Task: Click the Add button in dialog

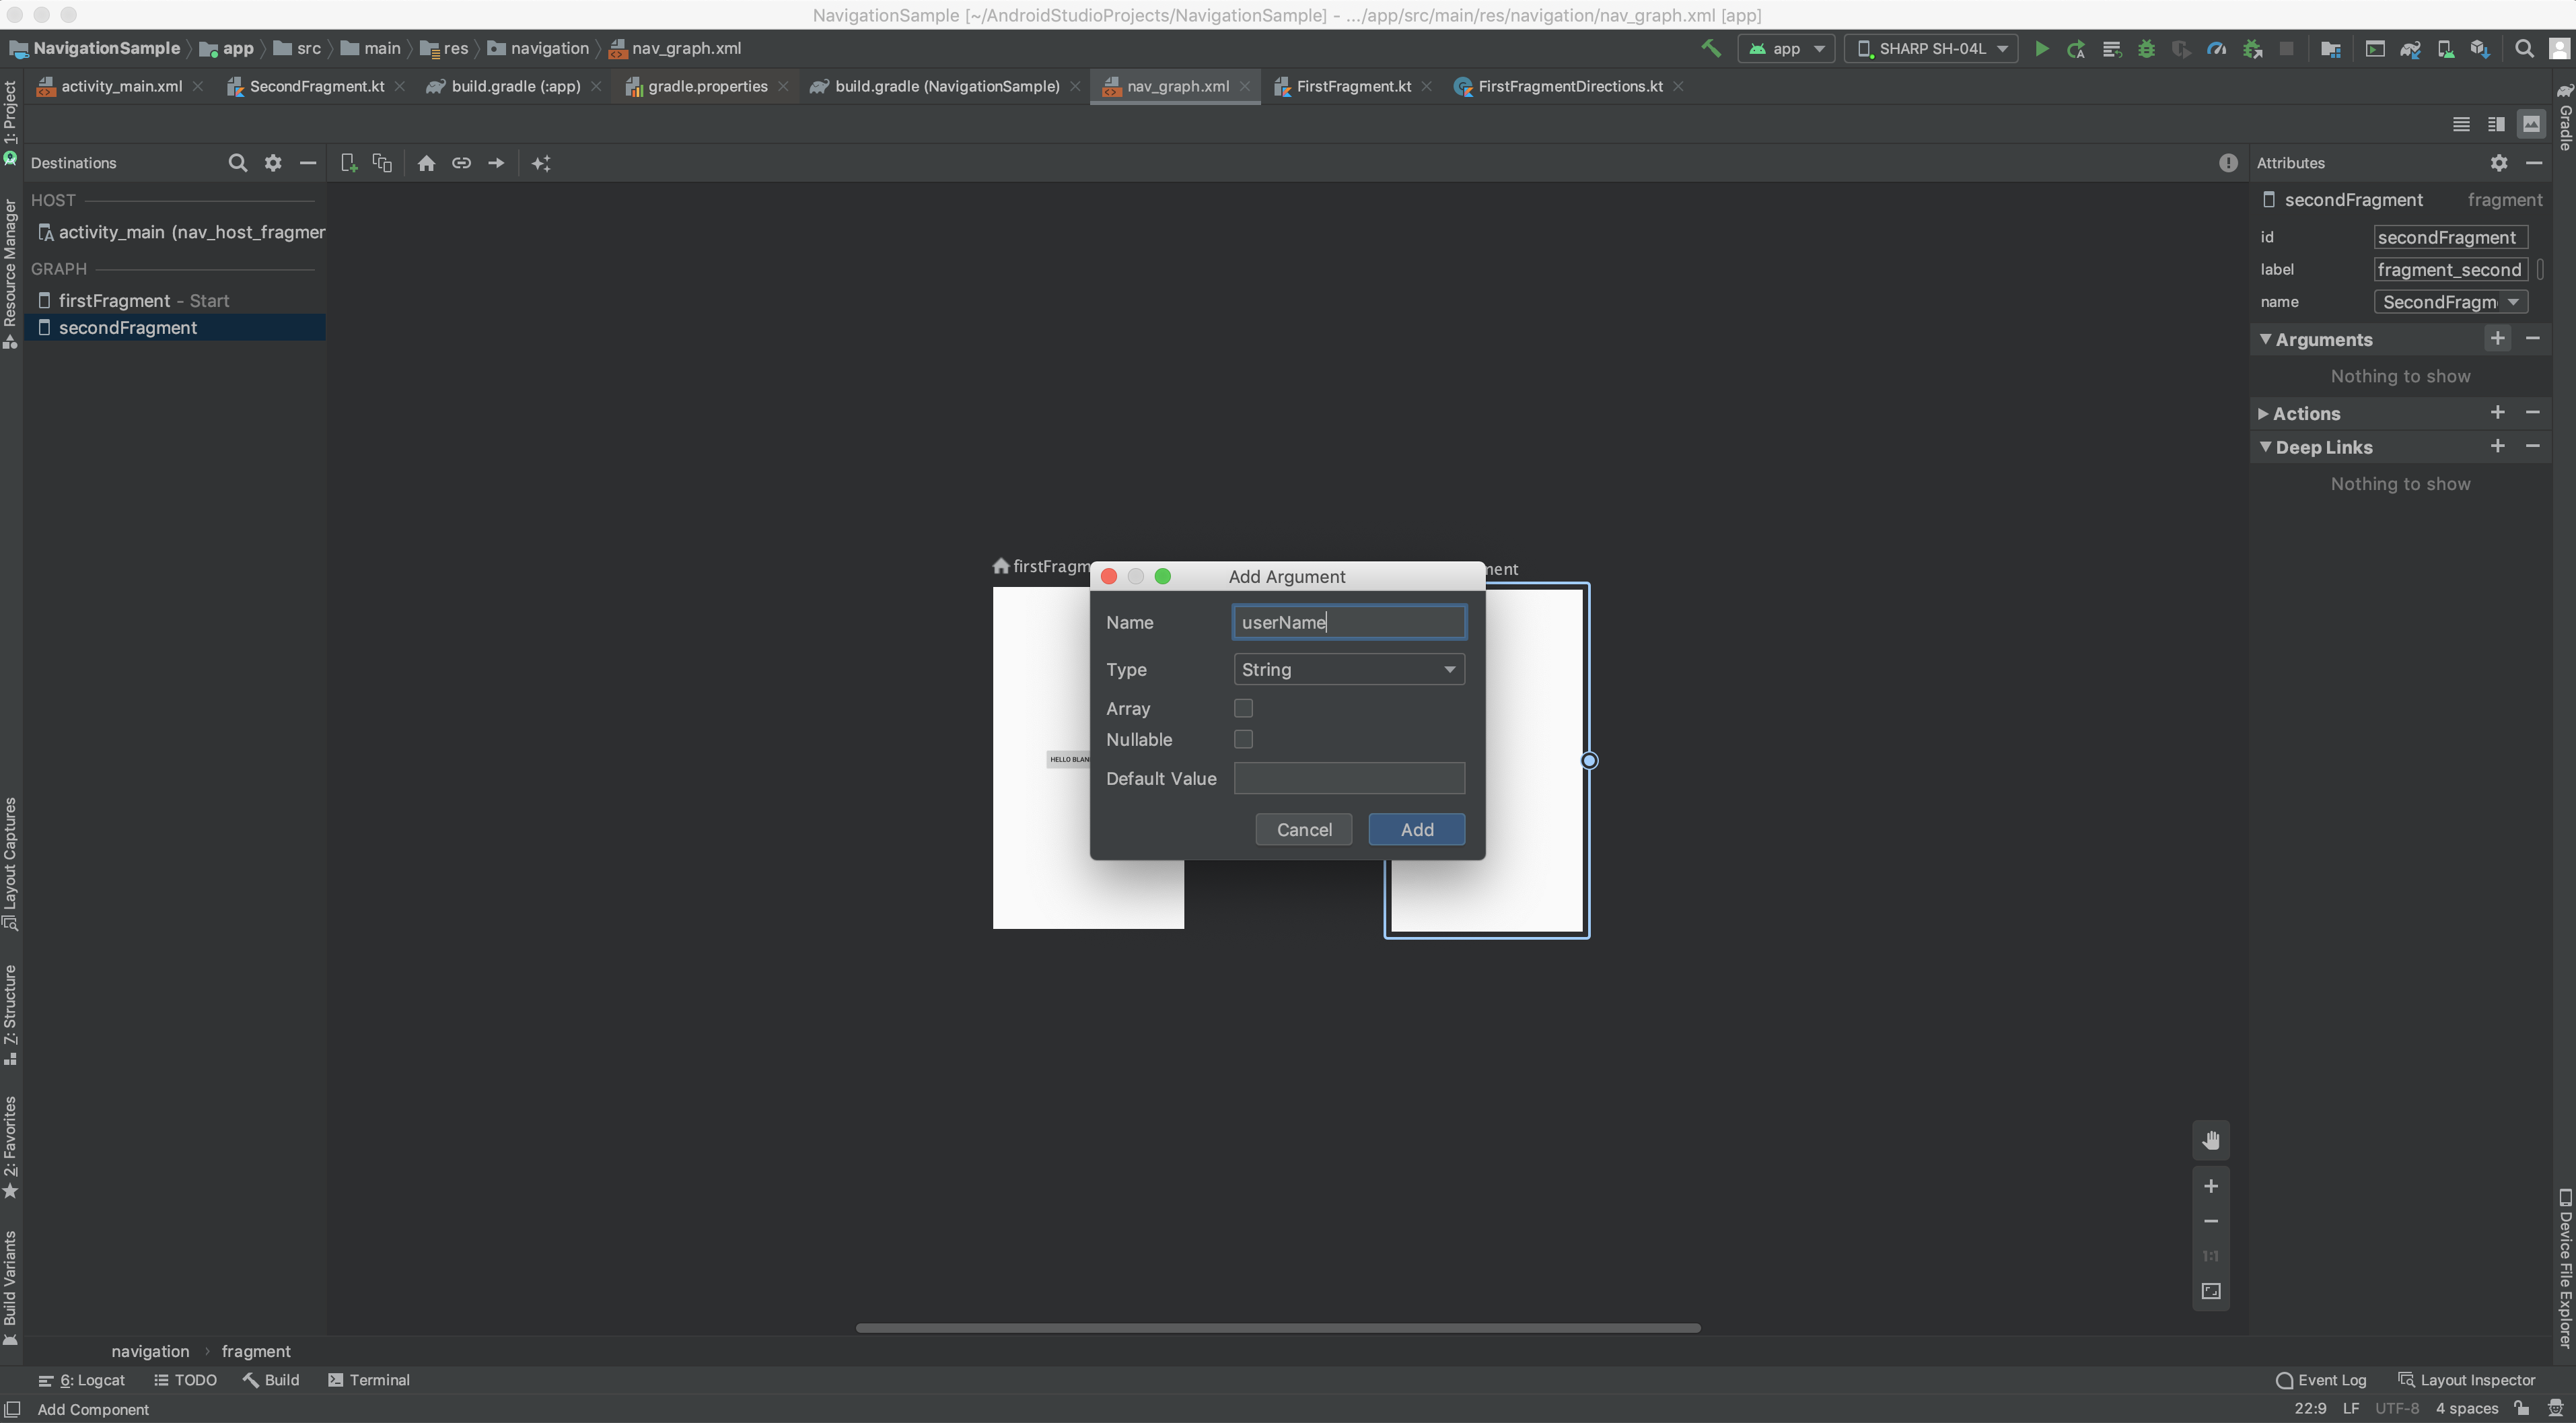Action: 1416,829
